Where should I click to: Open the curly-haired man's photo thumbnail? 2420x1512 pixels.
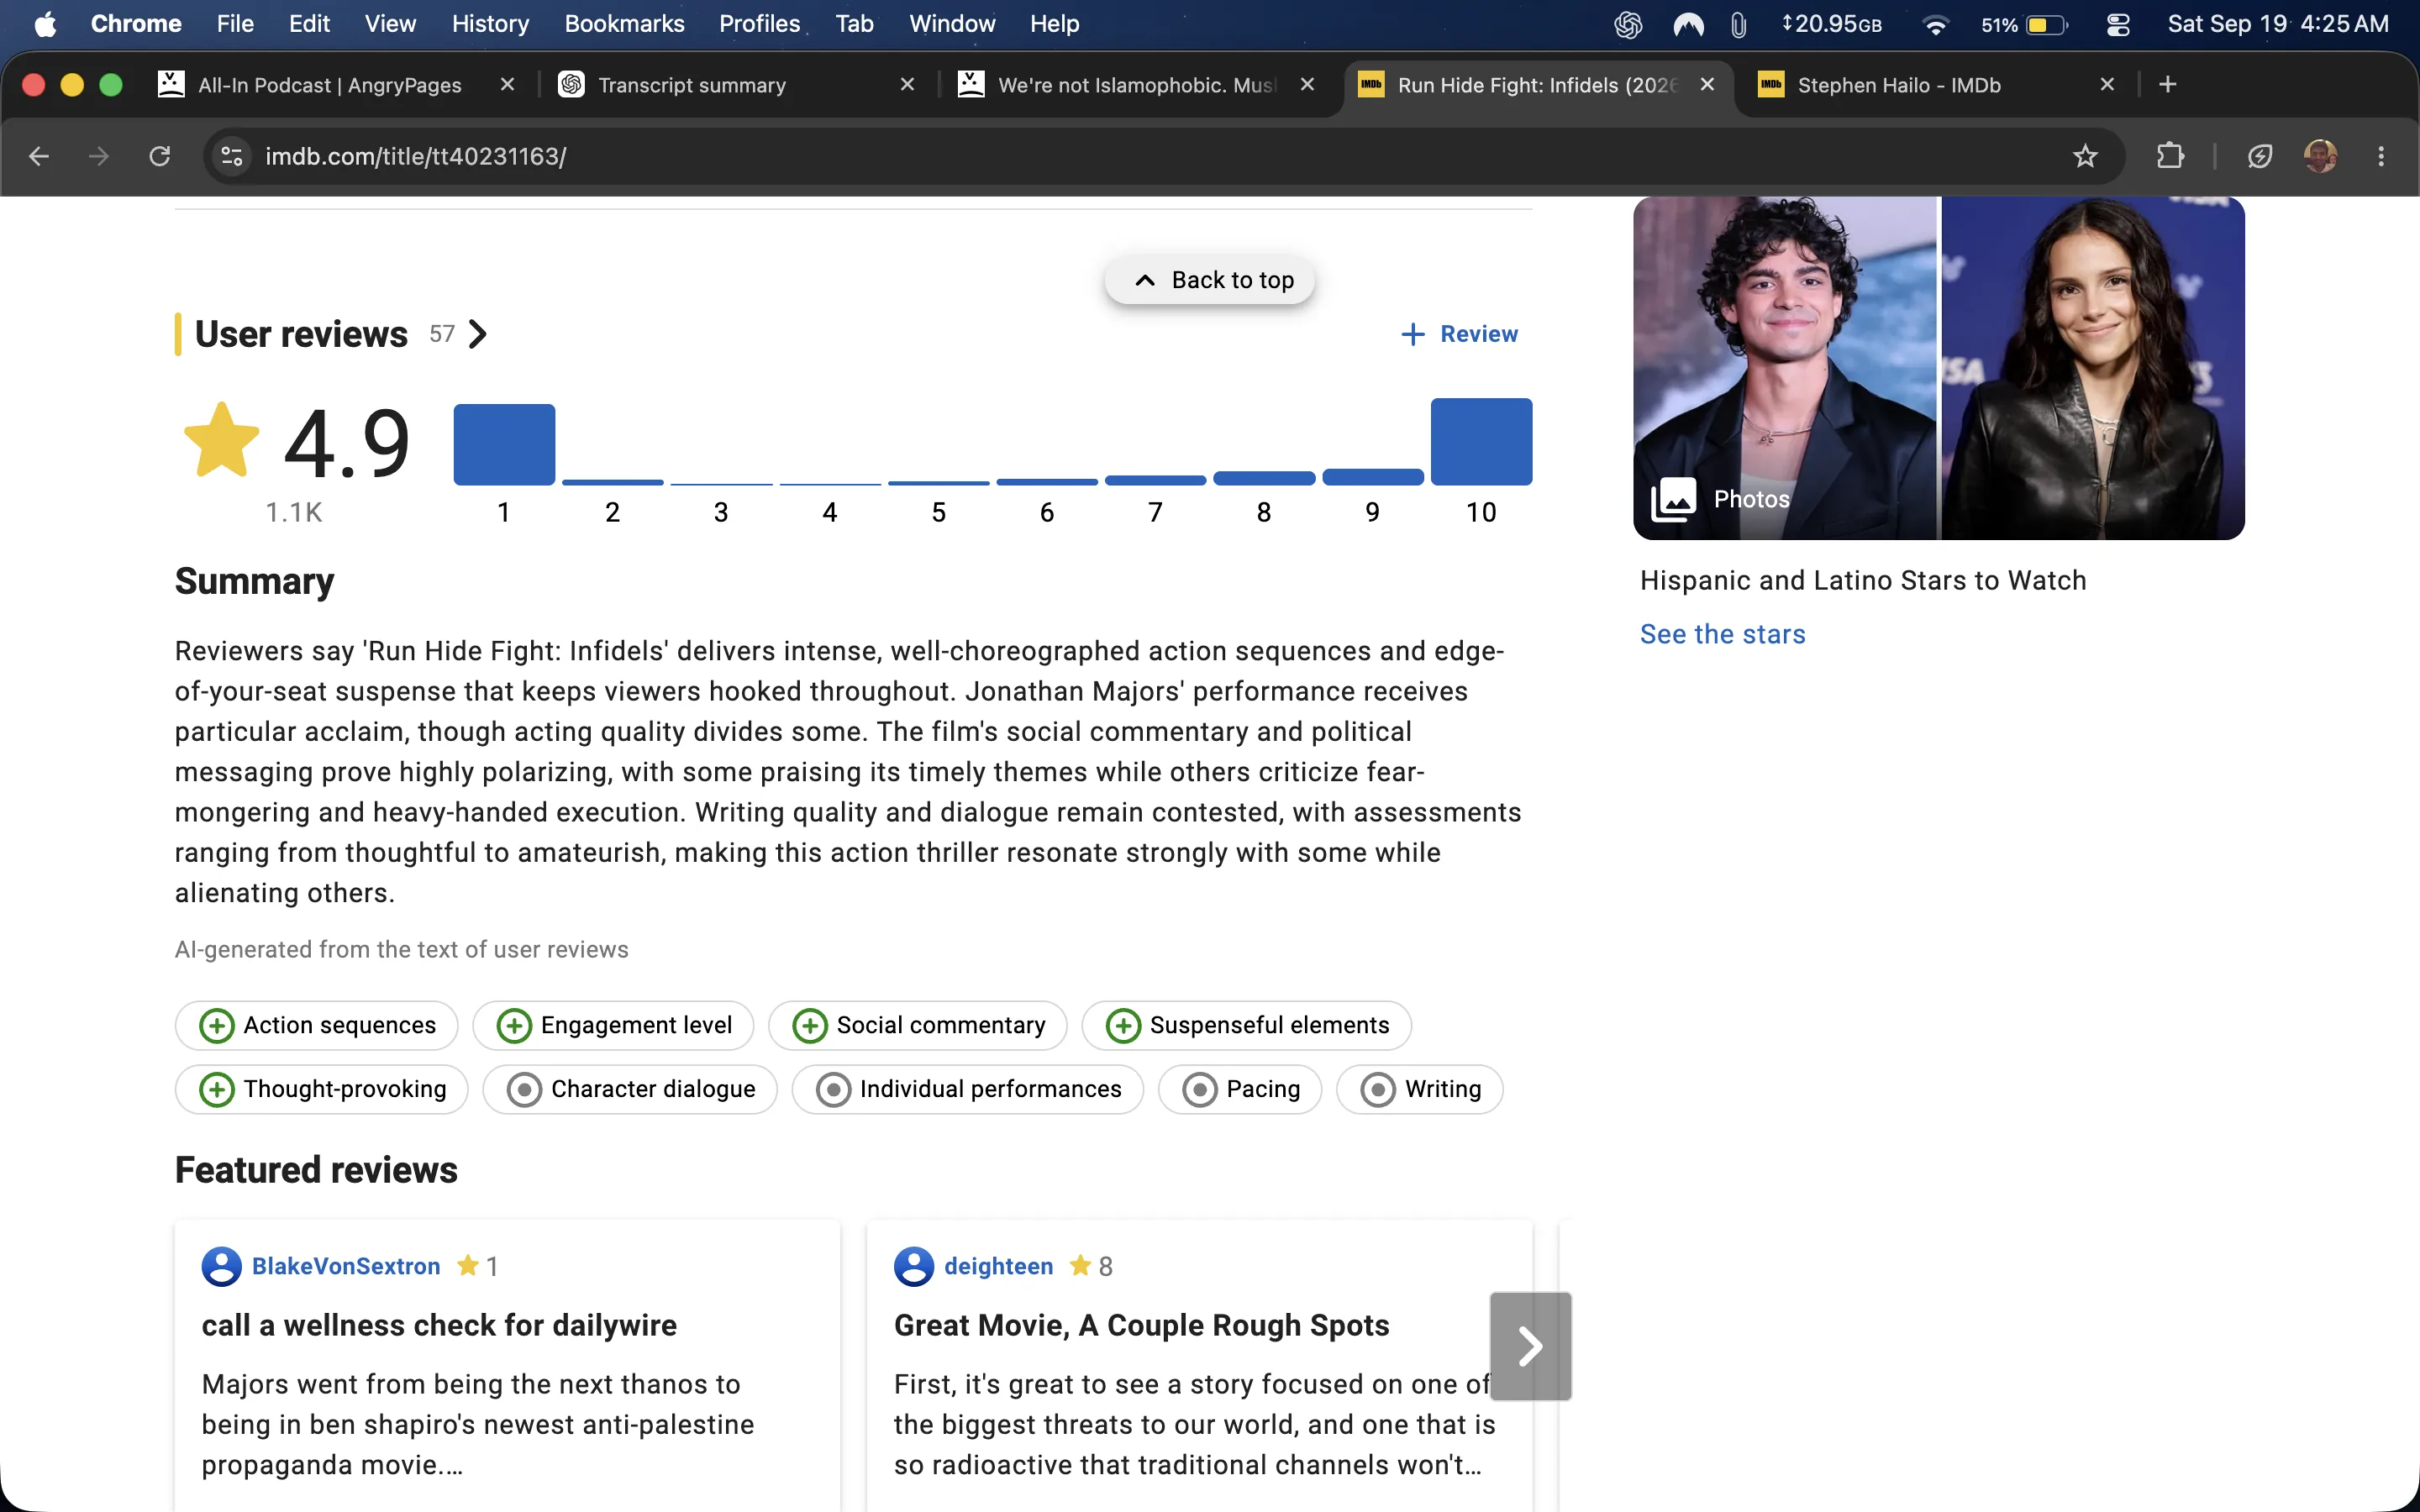click(1785, 368)
